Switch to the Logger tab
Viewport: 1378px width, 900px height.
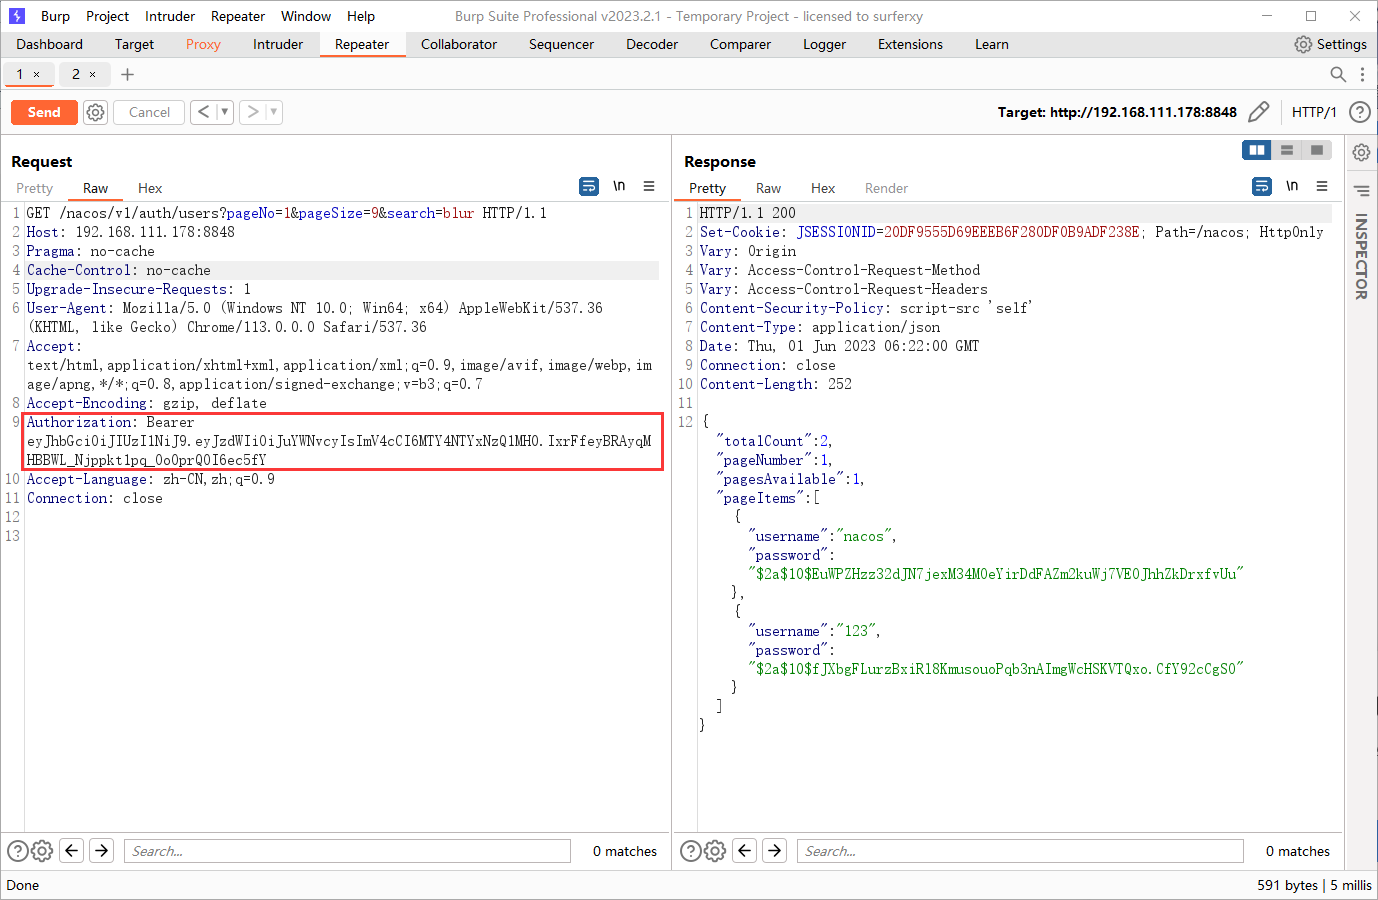pos(824,44)
